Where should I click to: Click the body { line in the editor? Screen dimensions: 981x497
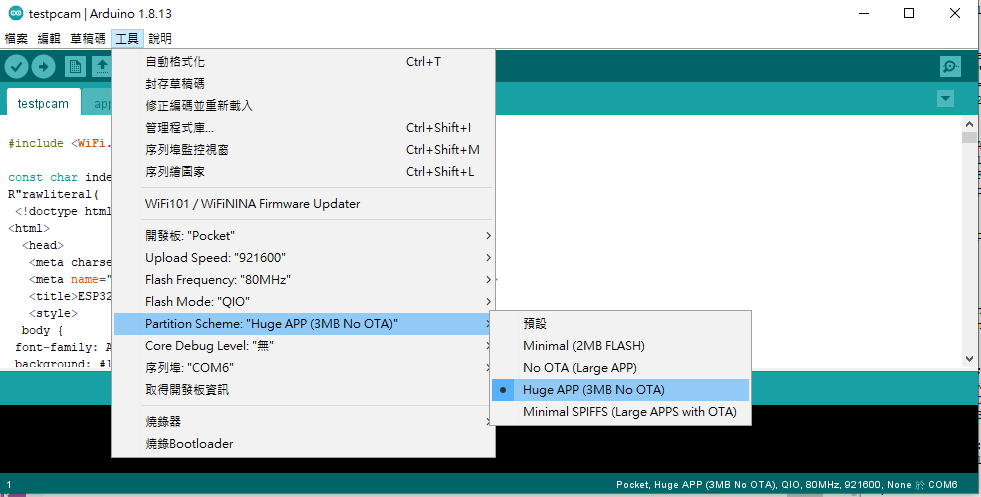(43, 330)
